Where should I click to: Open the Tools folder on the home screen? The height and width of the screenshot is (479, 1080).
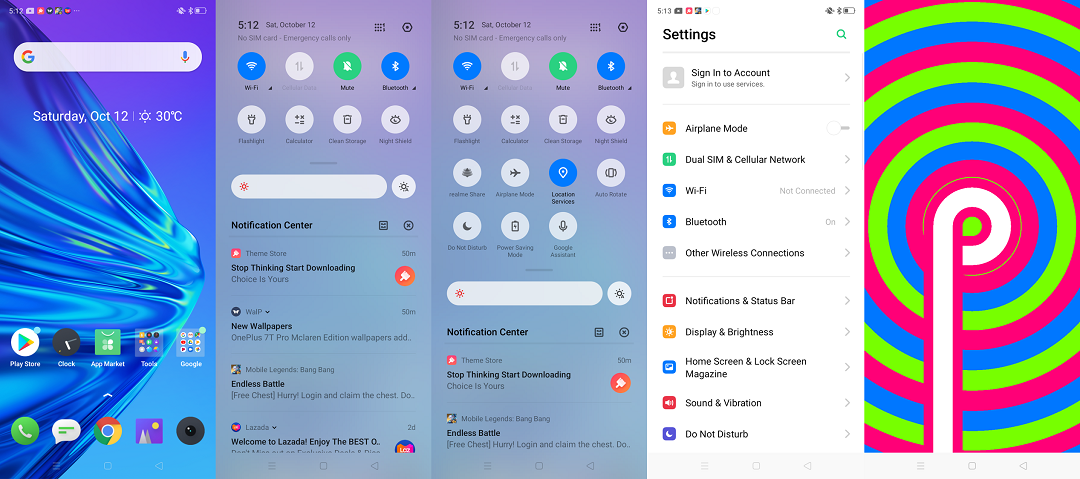(149, 342)
